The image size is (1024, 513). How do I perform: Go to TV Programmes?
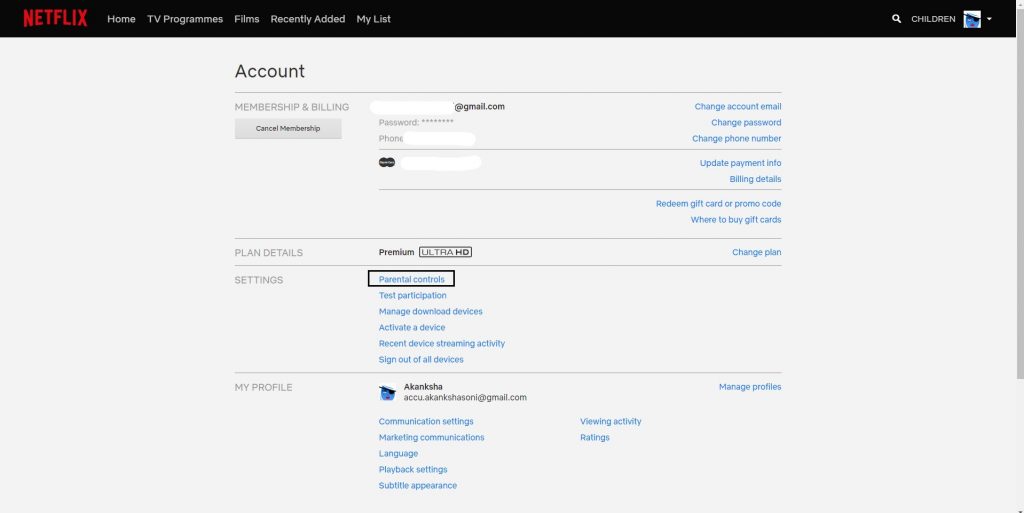[x=185, y=19]
